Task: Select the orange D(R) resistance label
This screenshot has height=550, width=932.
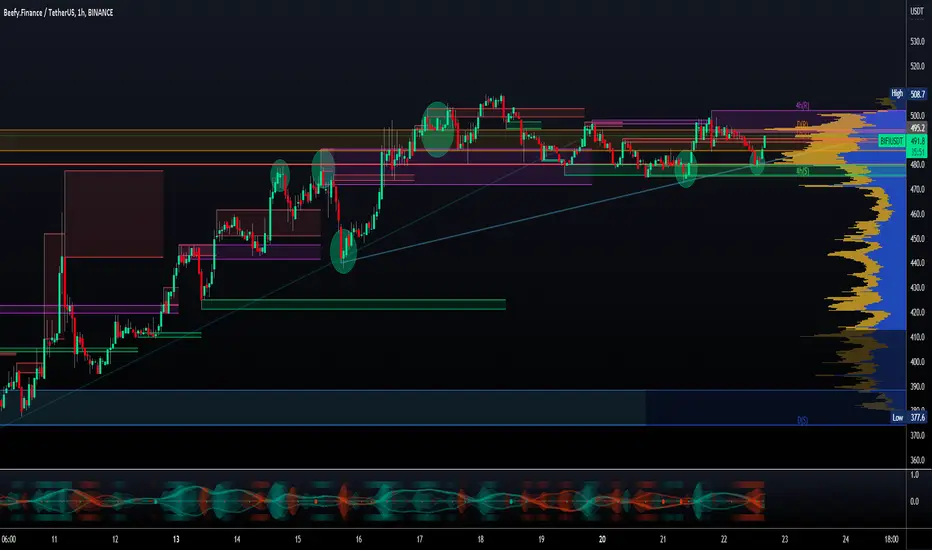Action: 802,124
